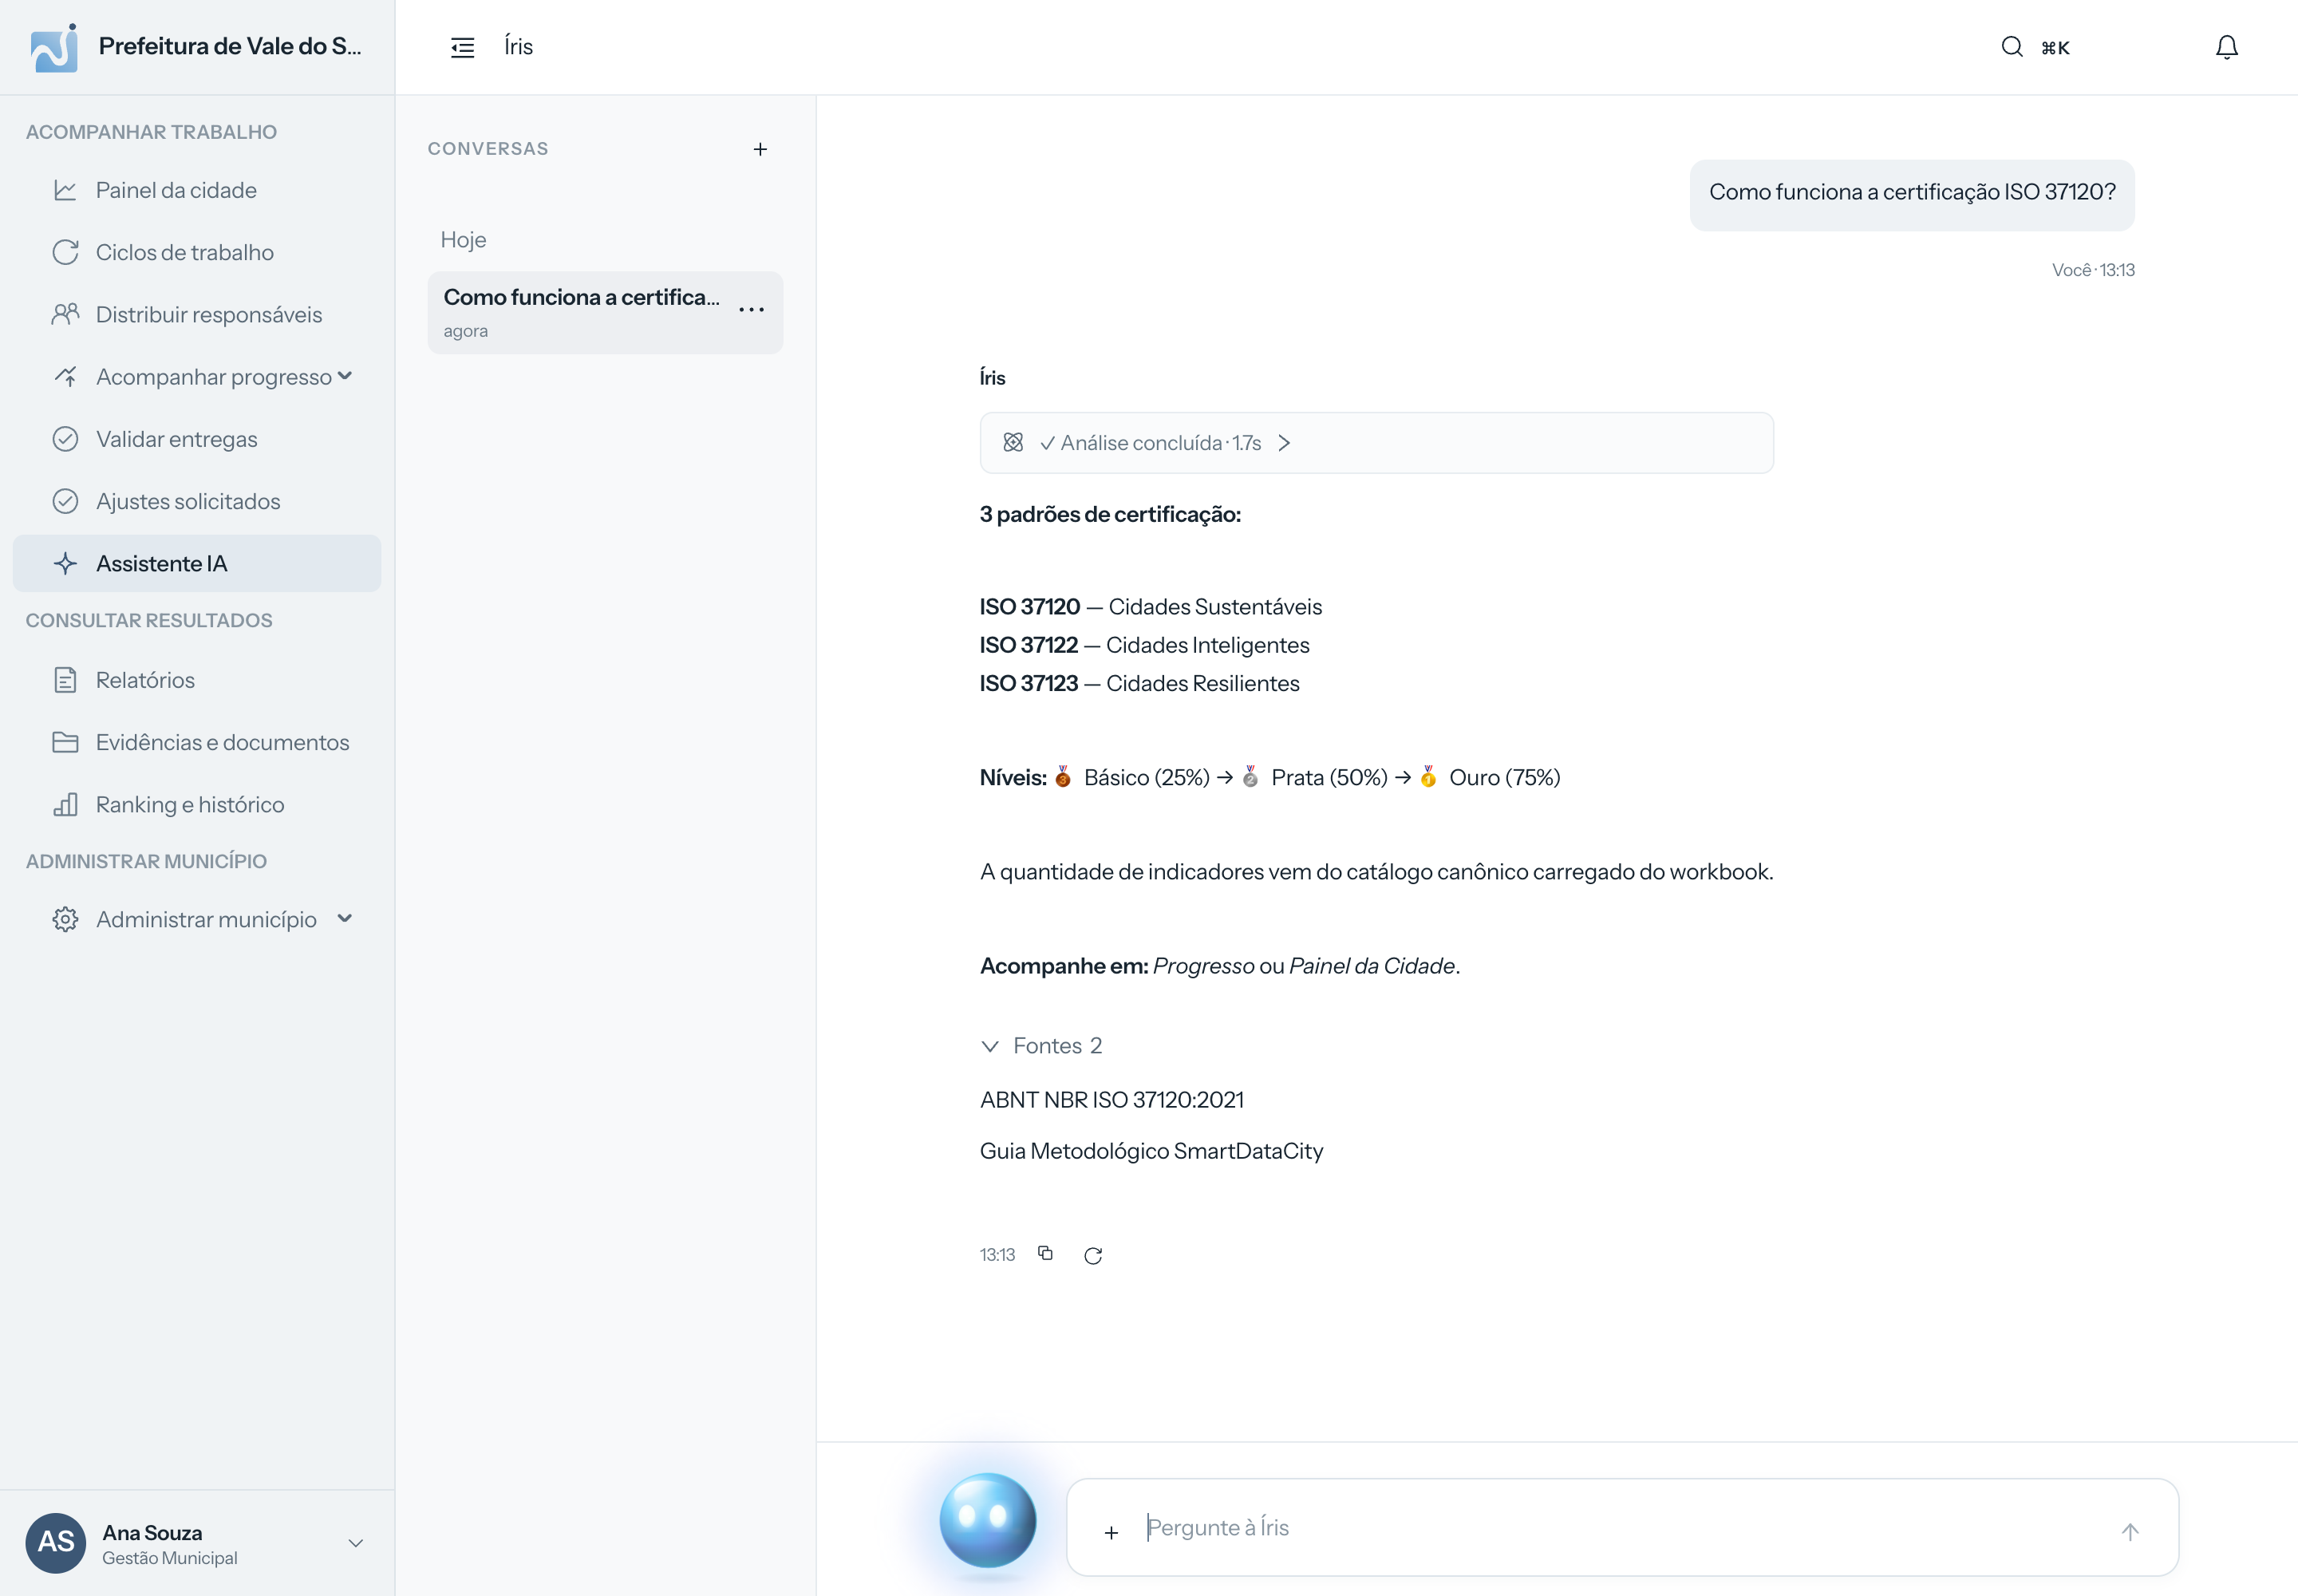2298x1596 pixels.
Task: Expand Acompanhar progresso submenu
Action: pos(345,376)
